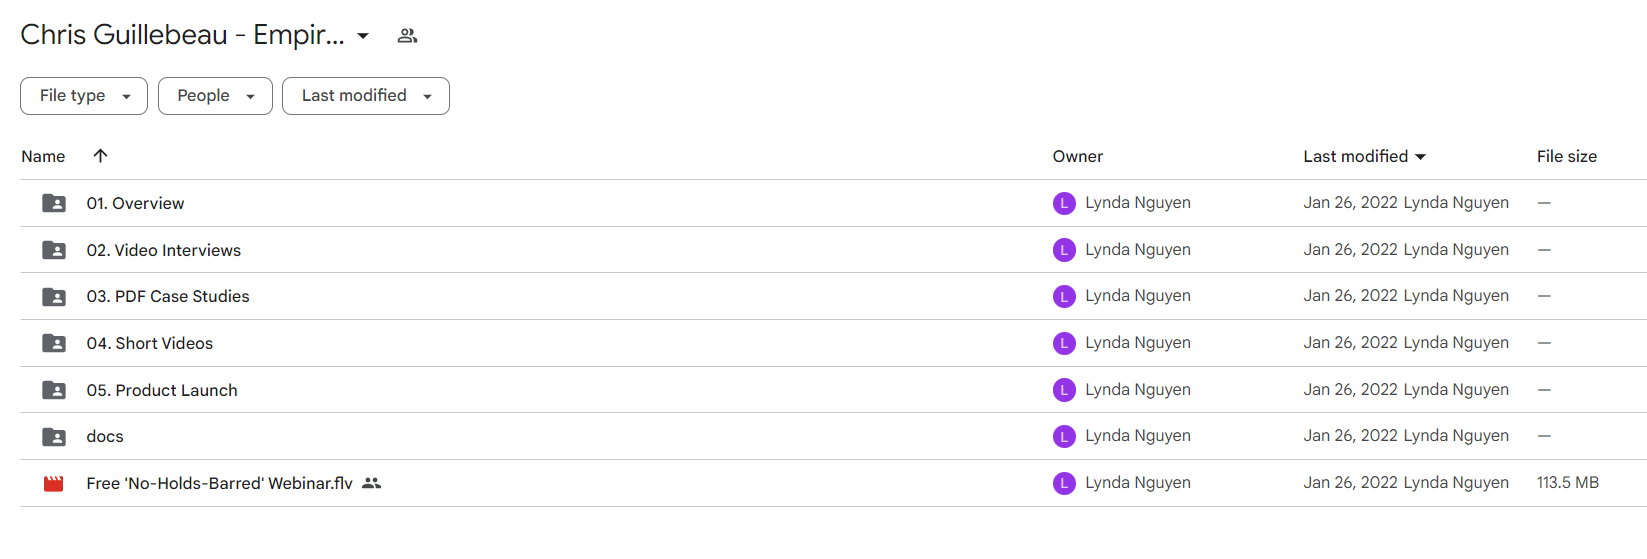The height and width of the screenshot is (559, 1647).
Task: Click the Owner column header
Action: tap(1077, 156)
